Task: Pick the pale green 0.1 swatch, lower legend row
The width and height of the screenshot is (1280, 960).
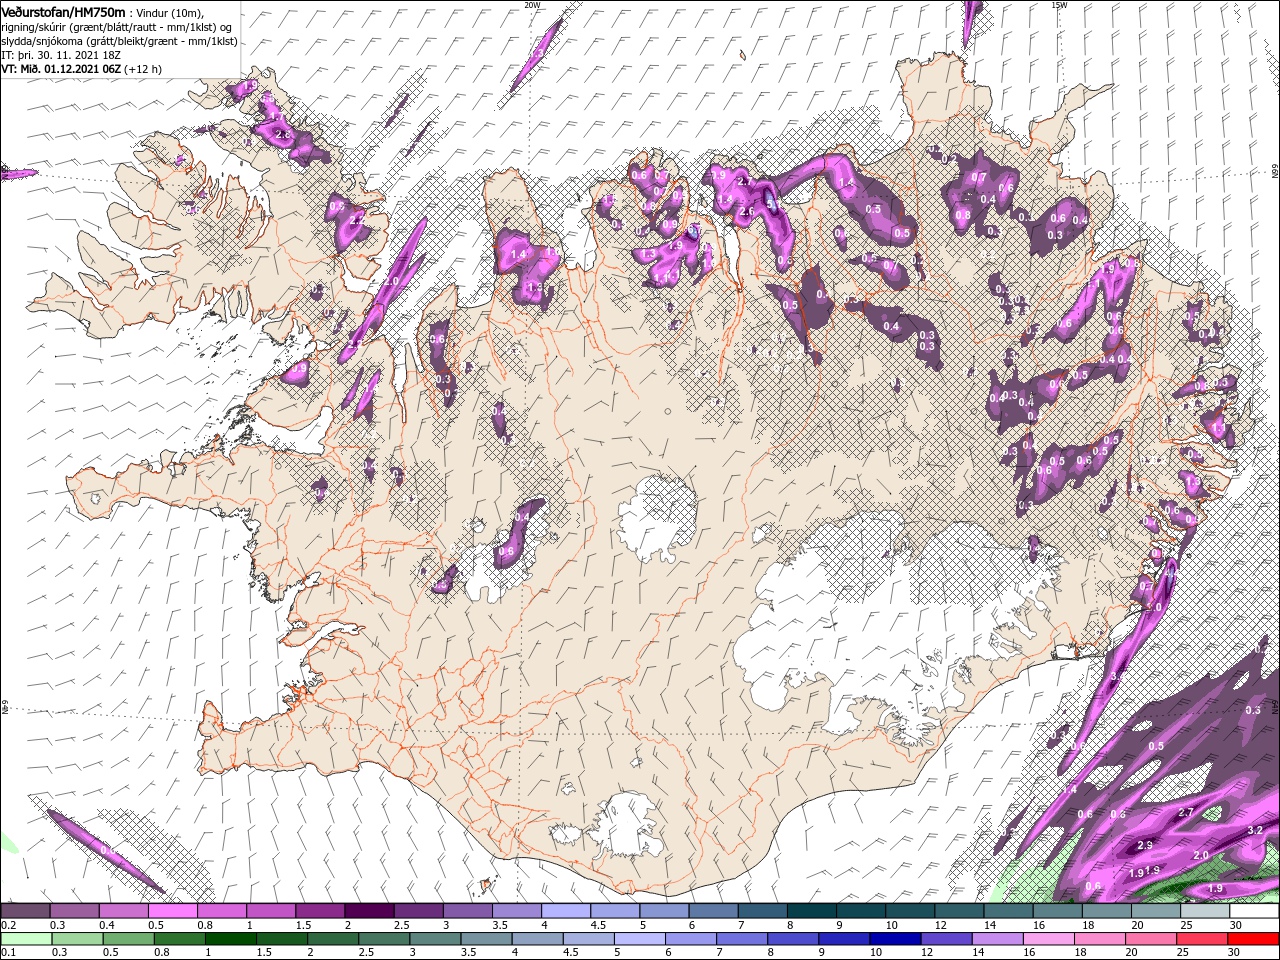Action: pyautogui.click(x=25, y=939)
